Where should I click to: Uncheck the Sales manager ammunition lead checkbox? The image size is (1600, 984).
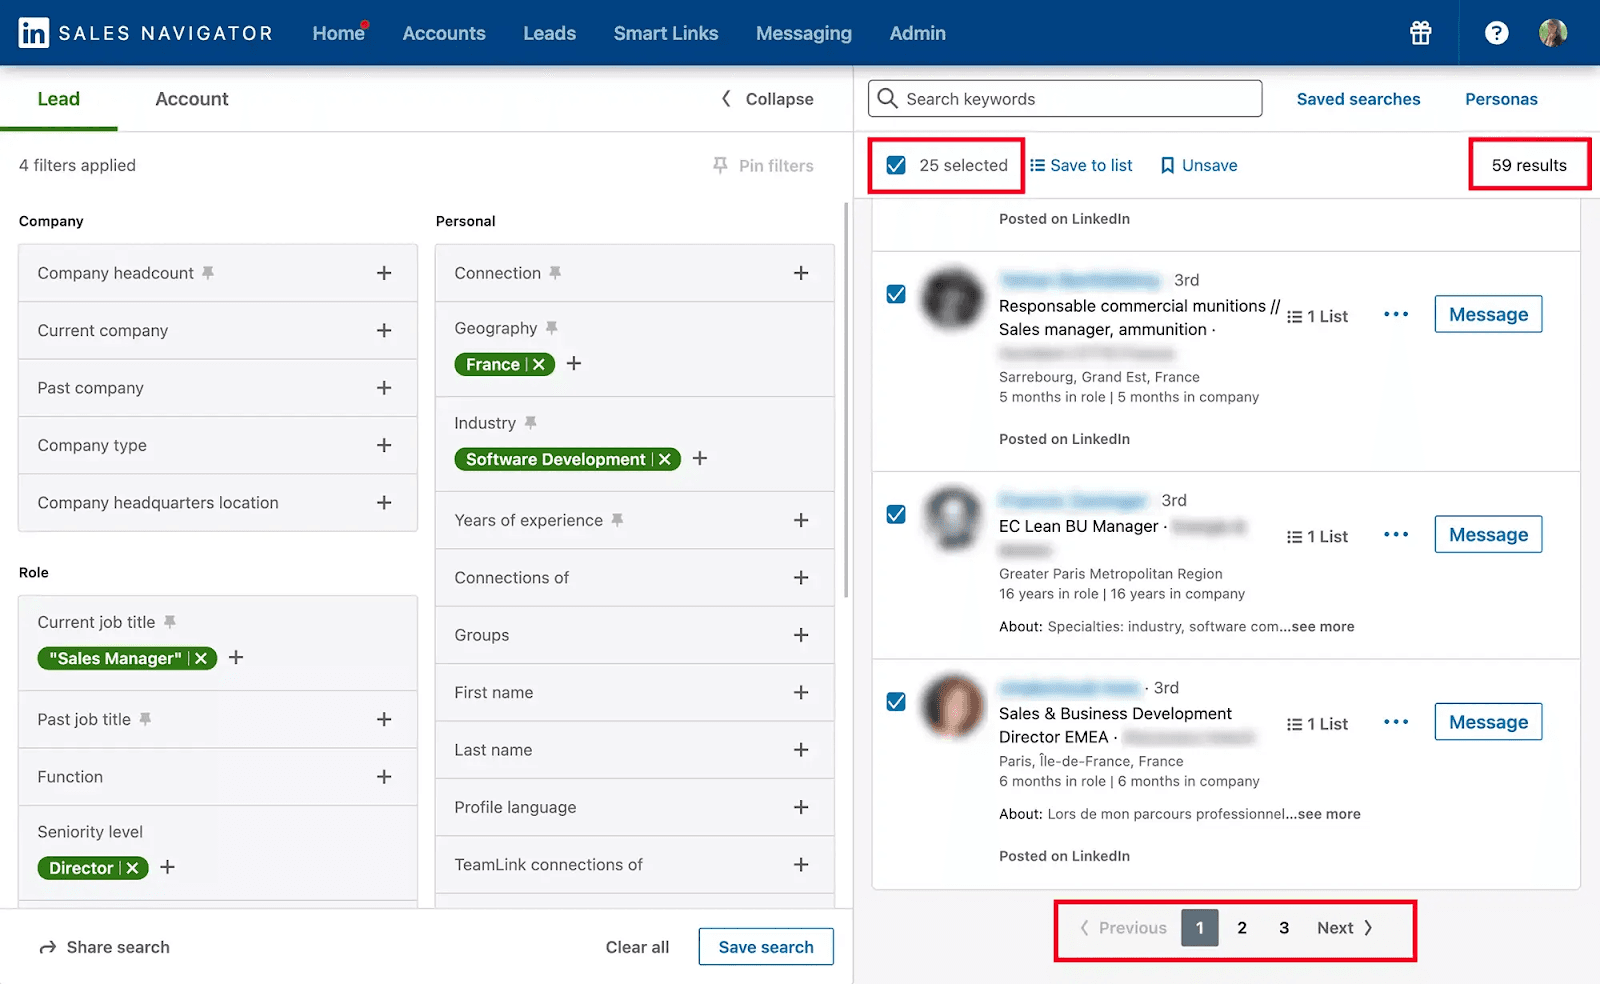(x=896, y=294)
